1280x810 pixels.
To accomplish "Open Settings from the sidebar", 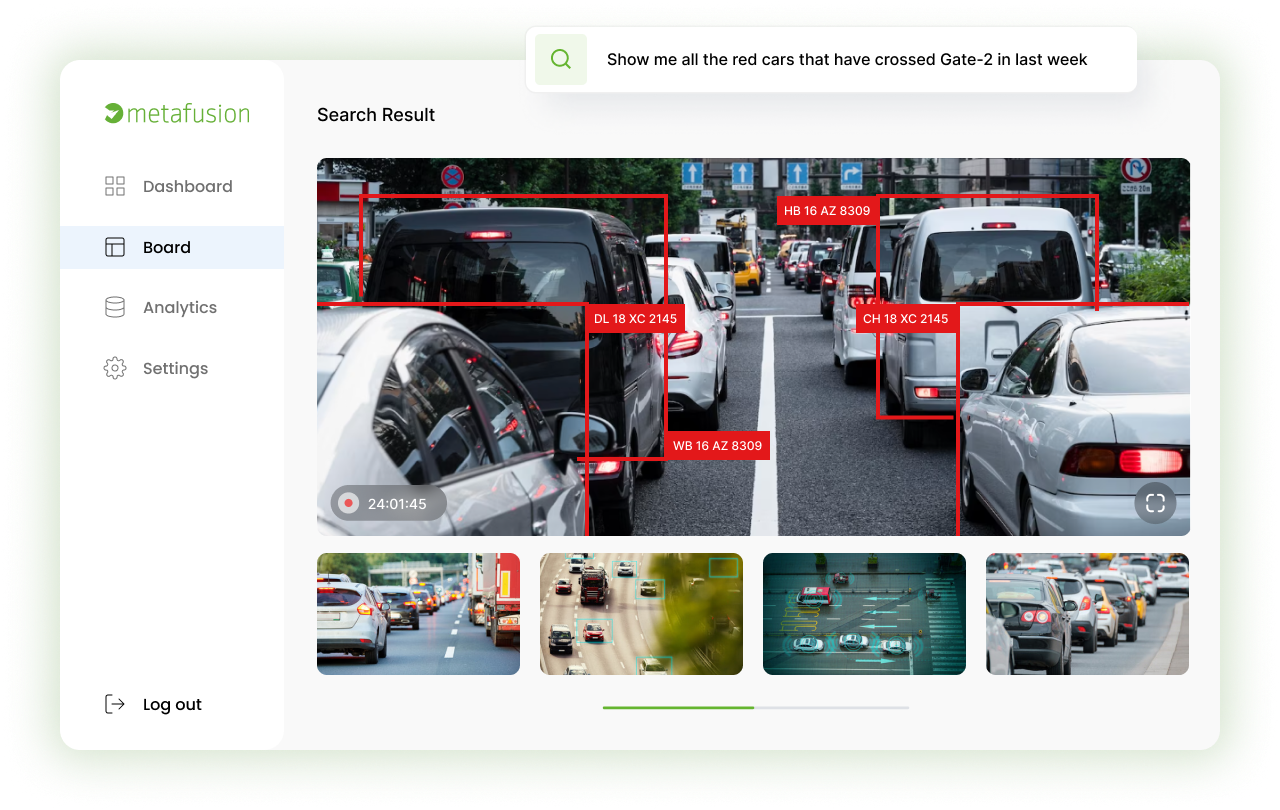I will click(x=175, y=368).
